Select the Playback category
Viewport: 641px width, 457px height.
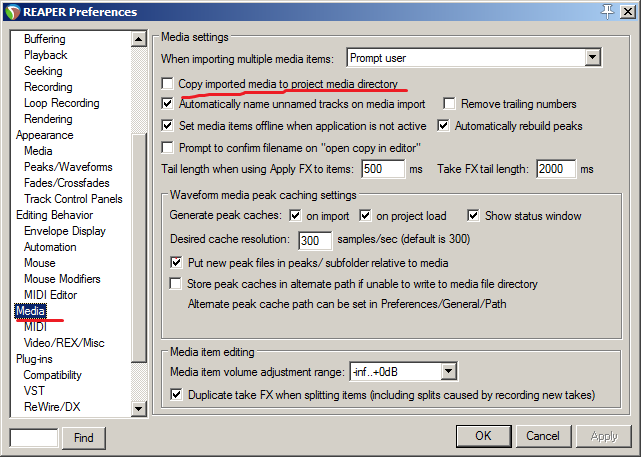pyautogui.click(x=46, y=55)
